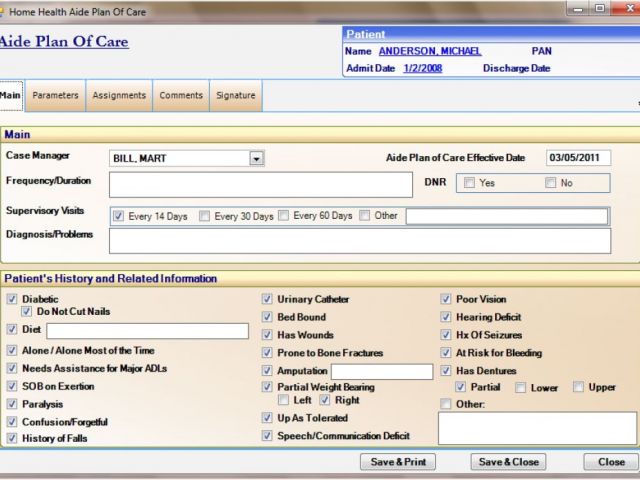Enable Every 30 Days checkbox
Viewport: 640px width, 480px height.
(x=205, y=216)
